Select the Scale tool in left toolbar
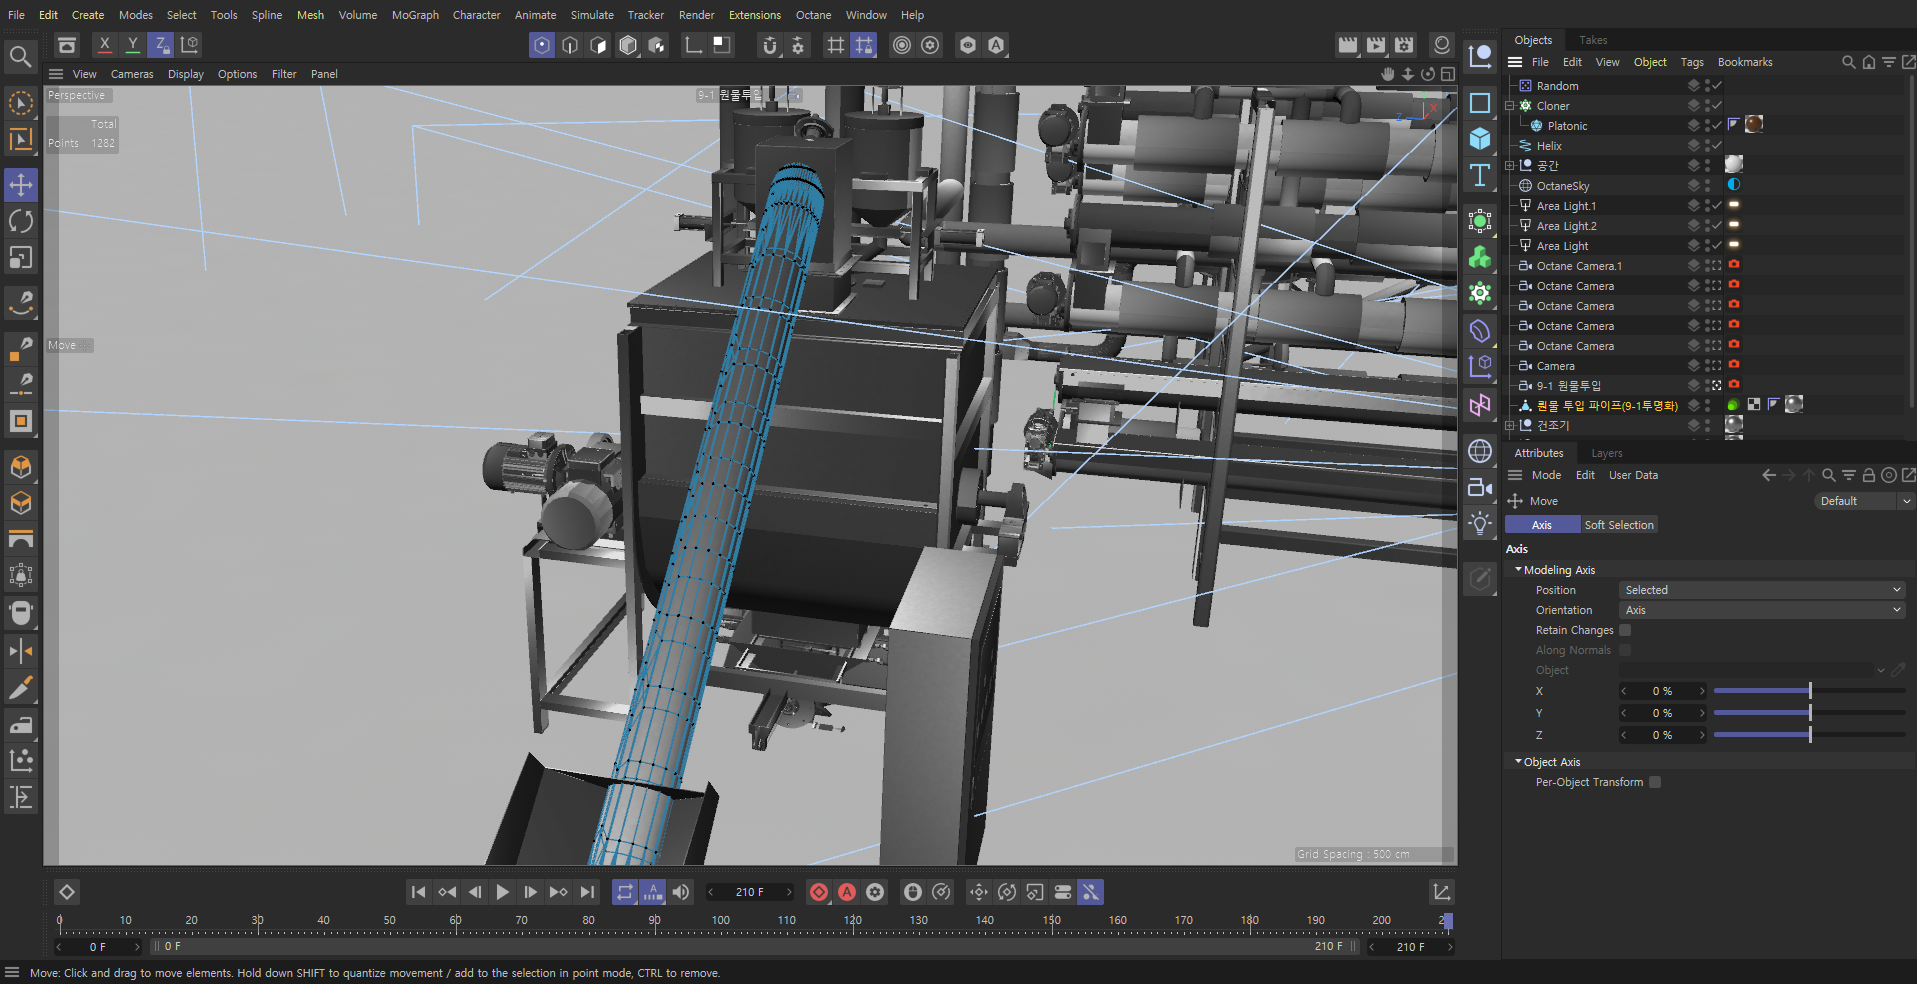This screenshot has width=1917, height=984. point(21,258)
